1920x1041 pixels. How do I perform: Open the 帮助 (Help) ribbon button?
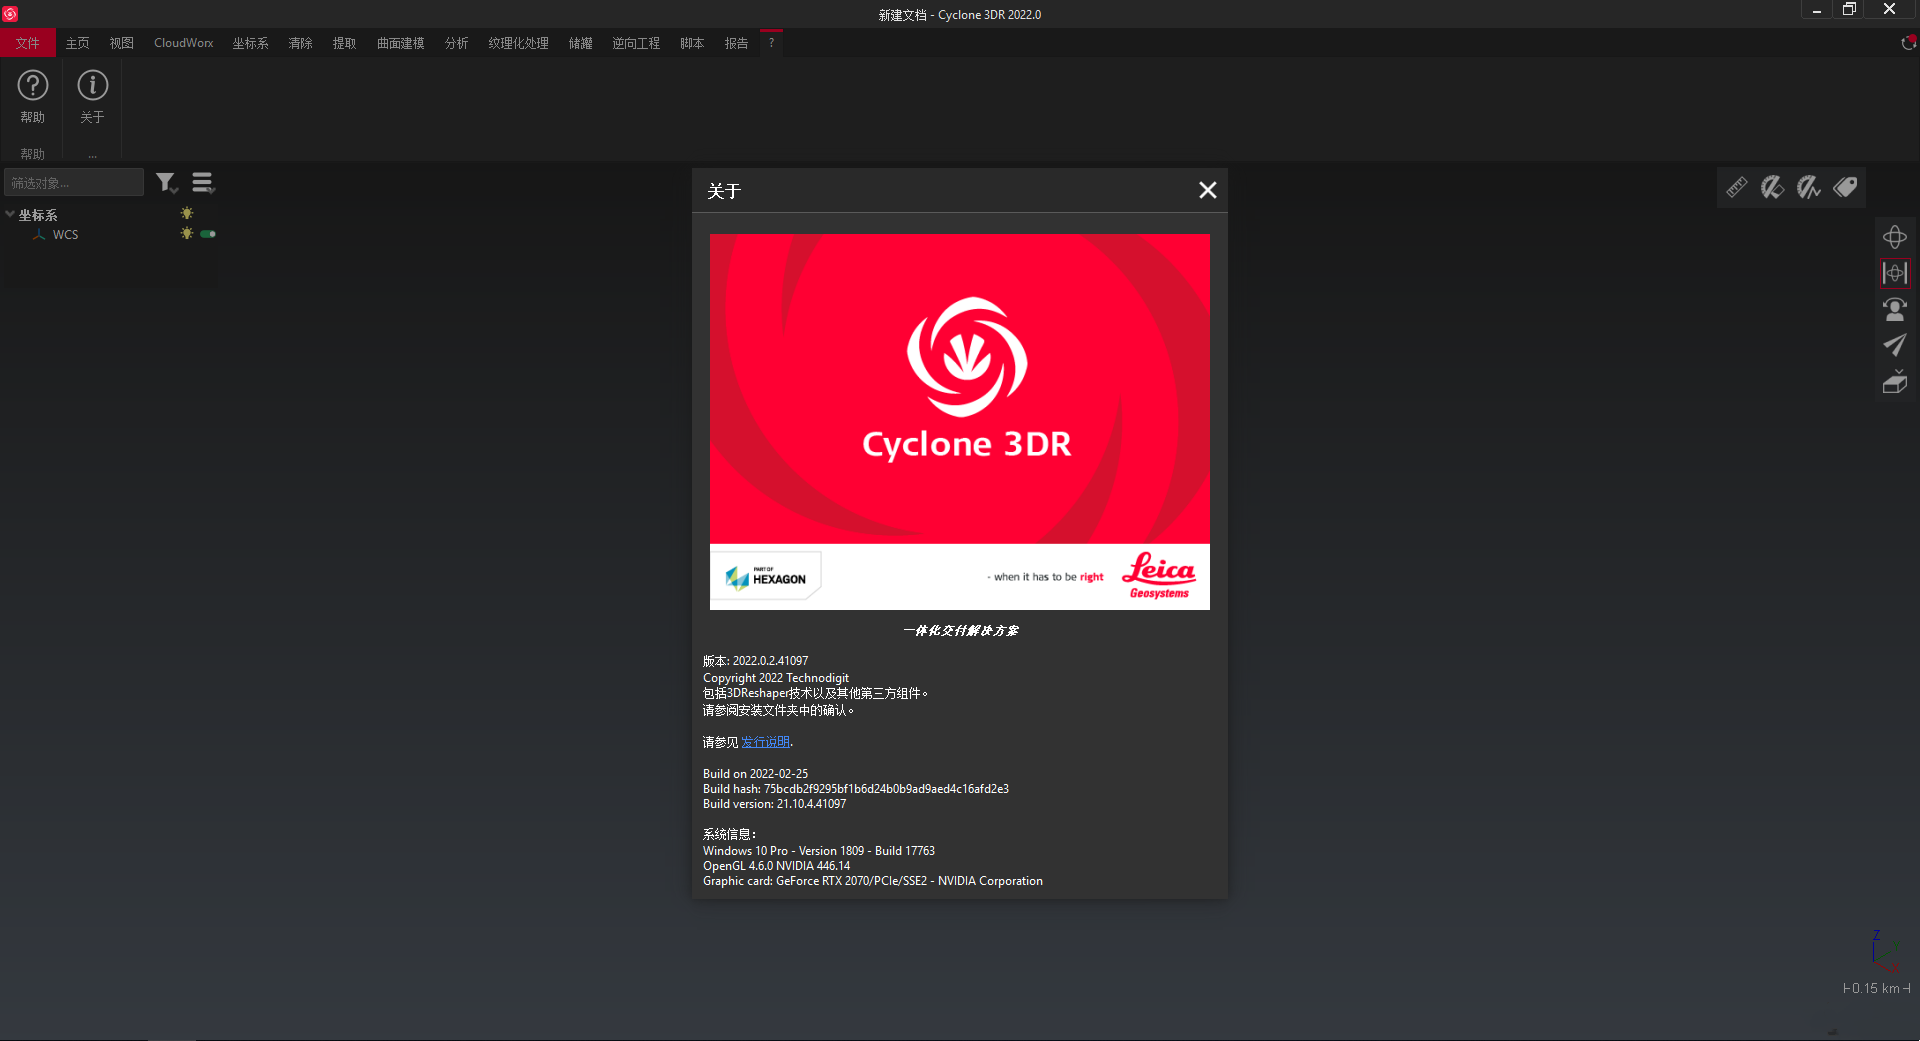coord(33,96)
